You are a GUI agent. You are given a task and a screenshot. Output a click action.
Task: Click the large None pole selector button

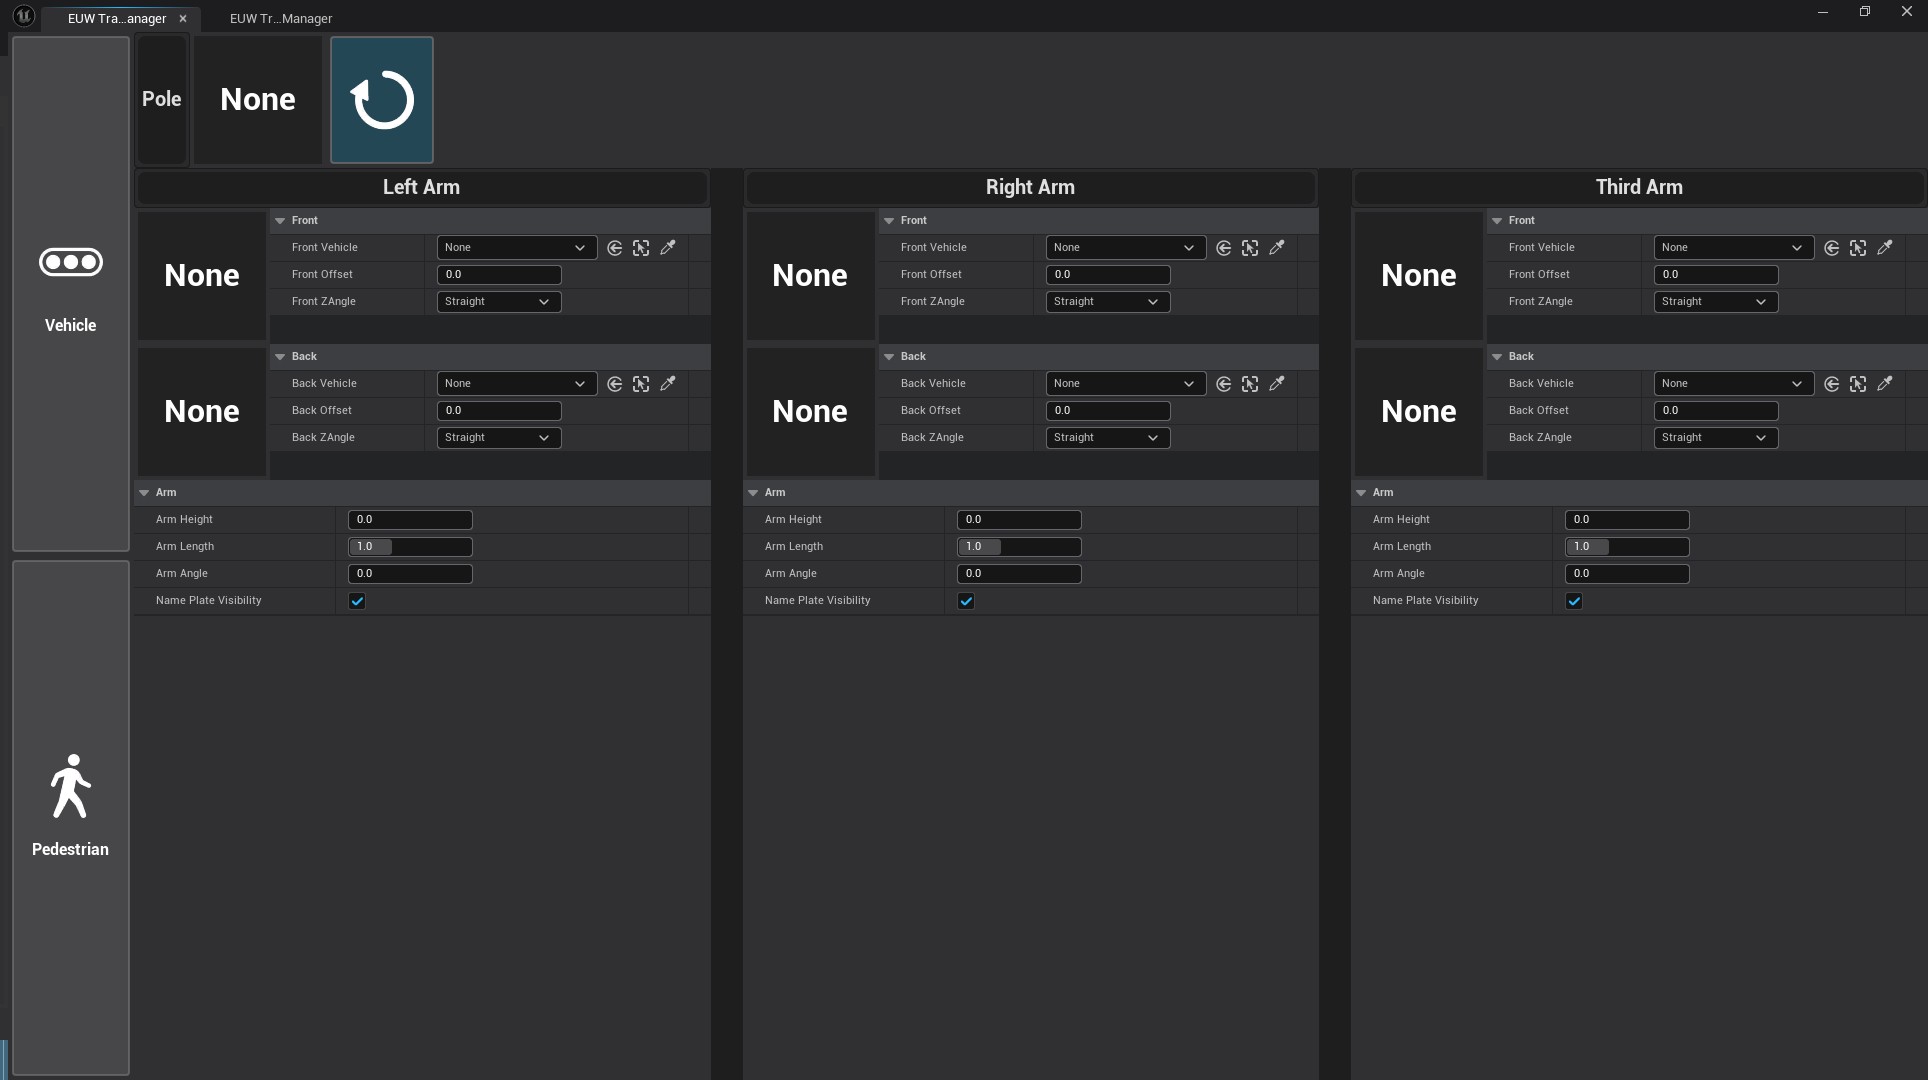coord(258,100)
